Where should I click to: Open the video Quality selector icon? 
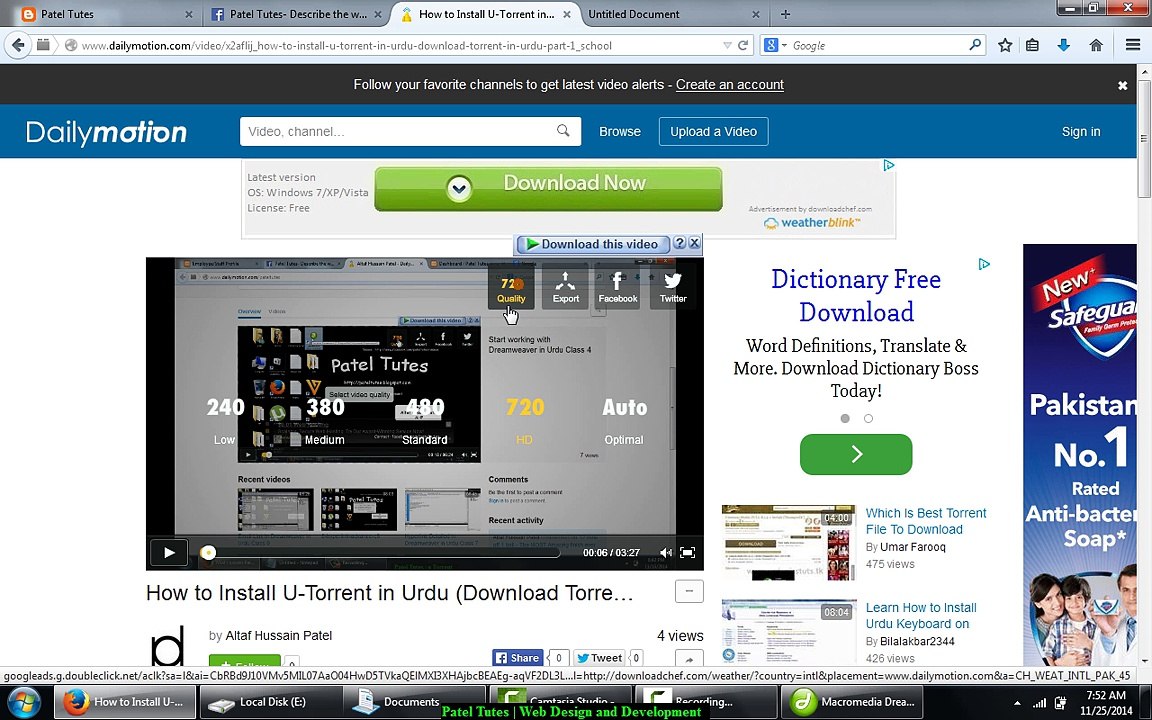[x=511, y=287]
